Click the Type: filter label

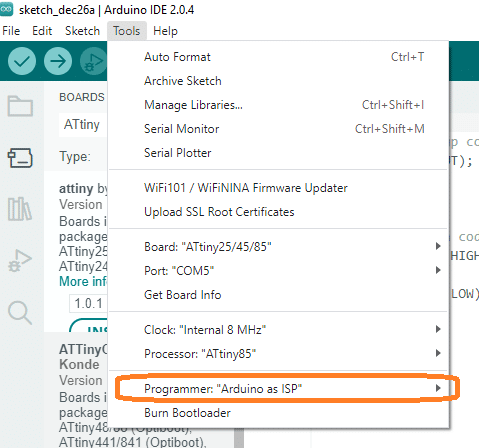tap(75, 157)
